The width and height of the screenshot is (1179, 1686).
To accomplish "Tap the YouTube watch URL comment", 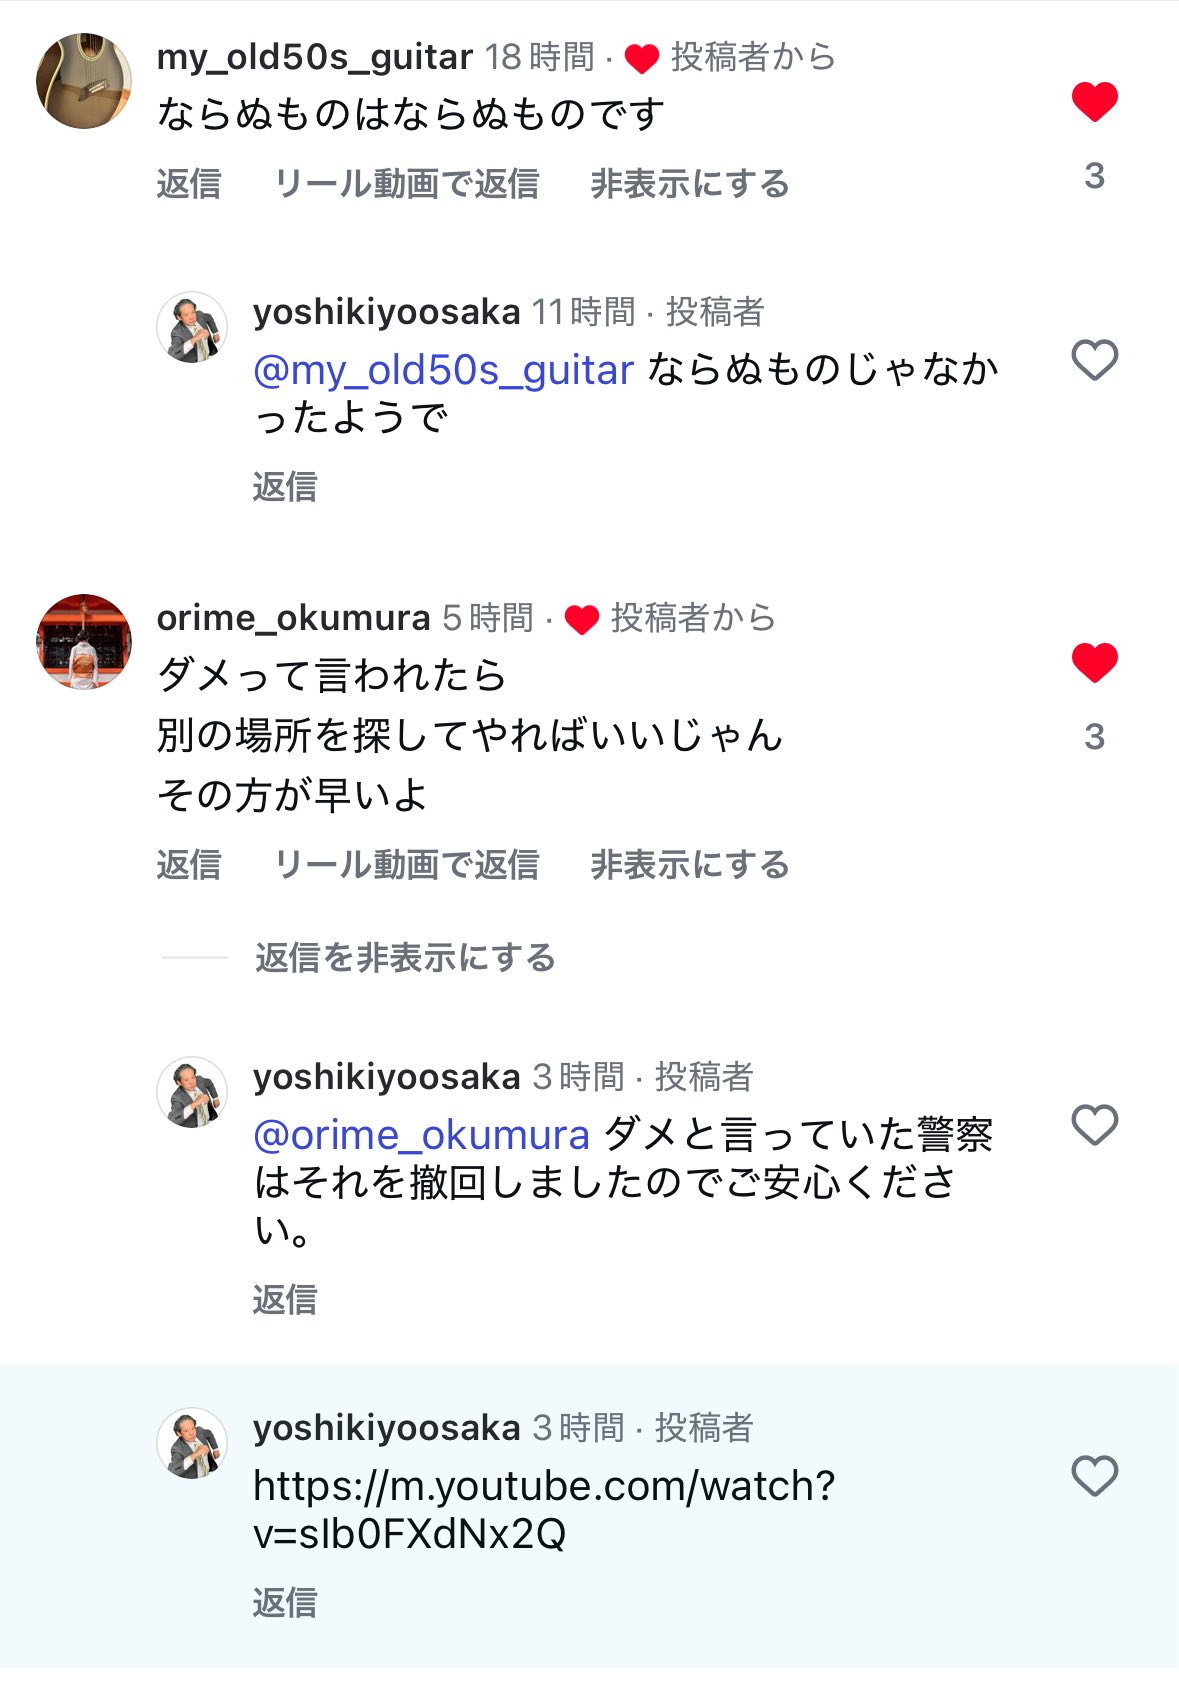I will pos(543,1509).
